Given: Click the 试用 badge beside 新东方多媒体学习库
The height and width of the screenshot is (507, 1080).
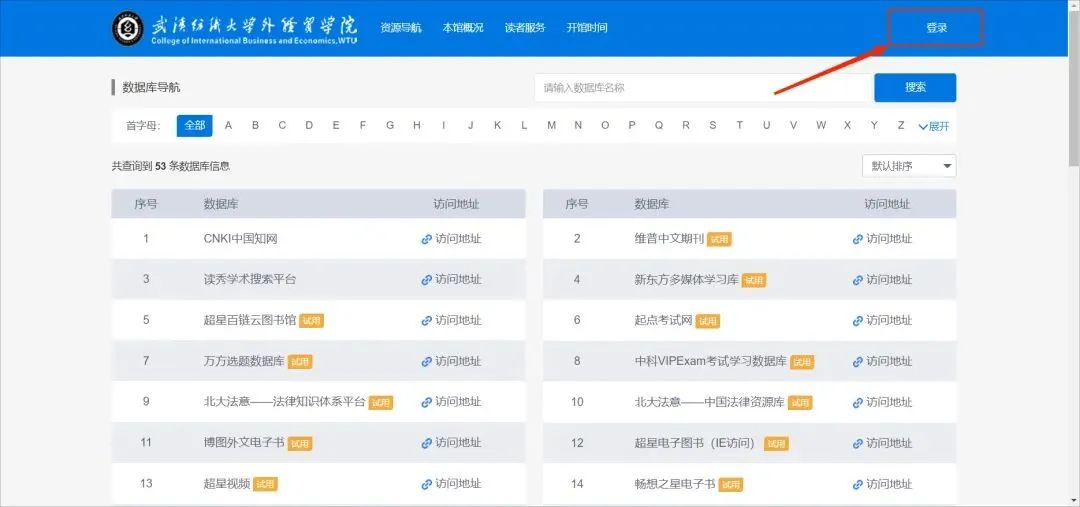Looking at the screenshot, I should 754,280.
